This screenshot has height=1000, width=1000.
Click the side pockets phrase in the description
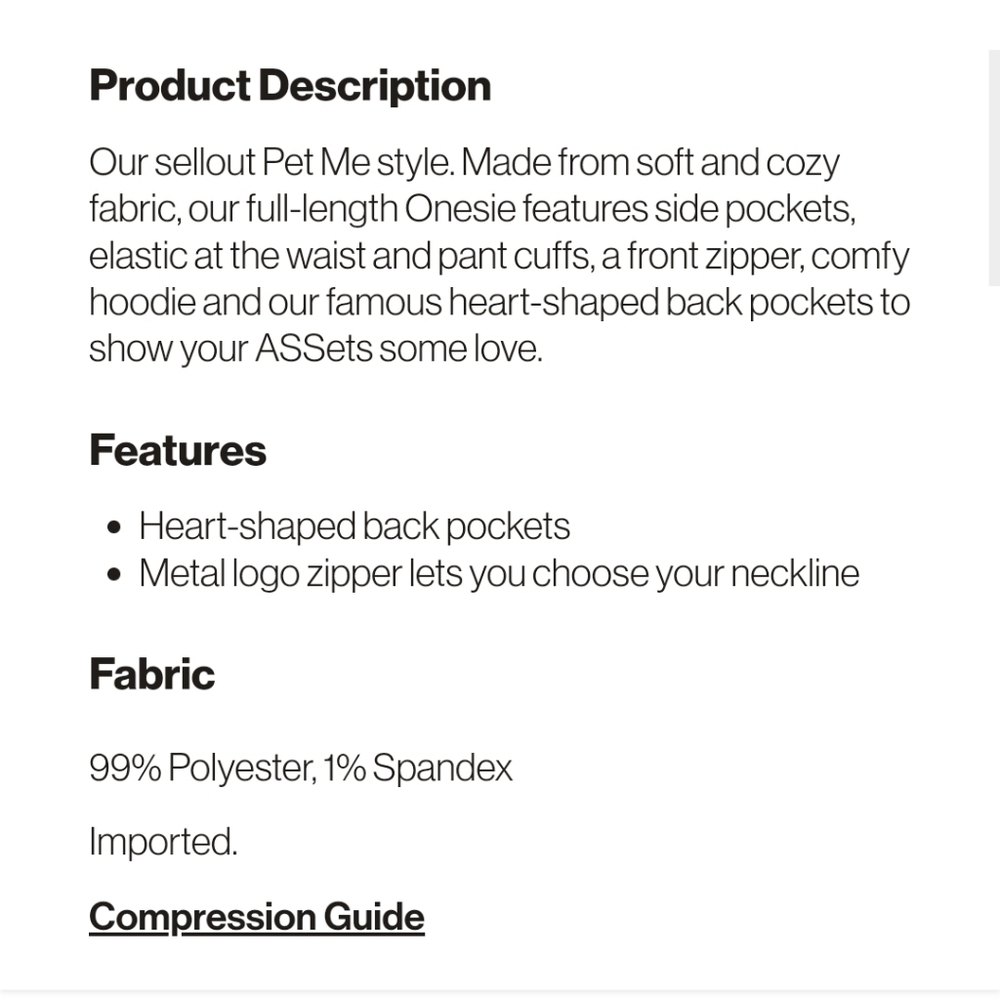click(755, 209)
